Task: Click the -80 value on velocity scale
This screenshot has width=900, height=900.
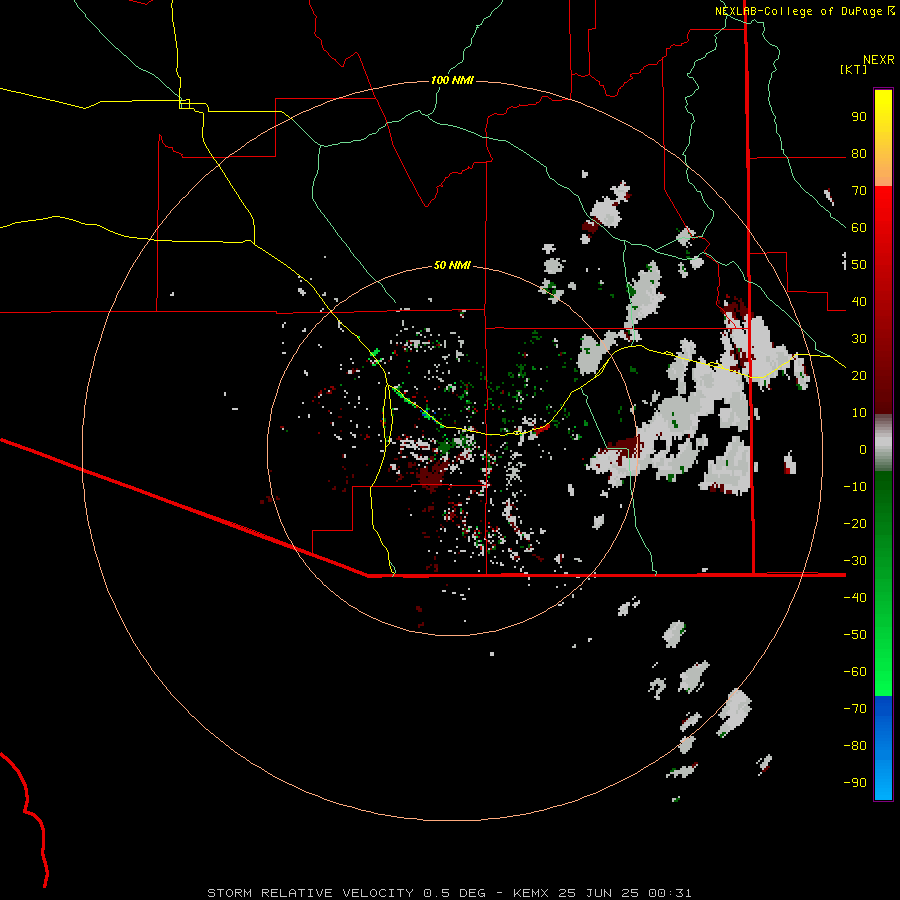Action: (855, 746)
